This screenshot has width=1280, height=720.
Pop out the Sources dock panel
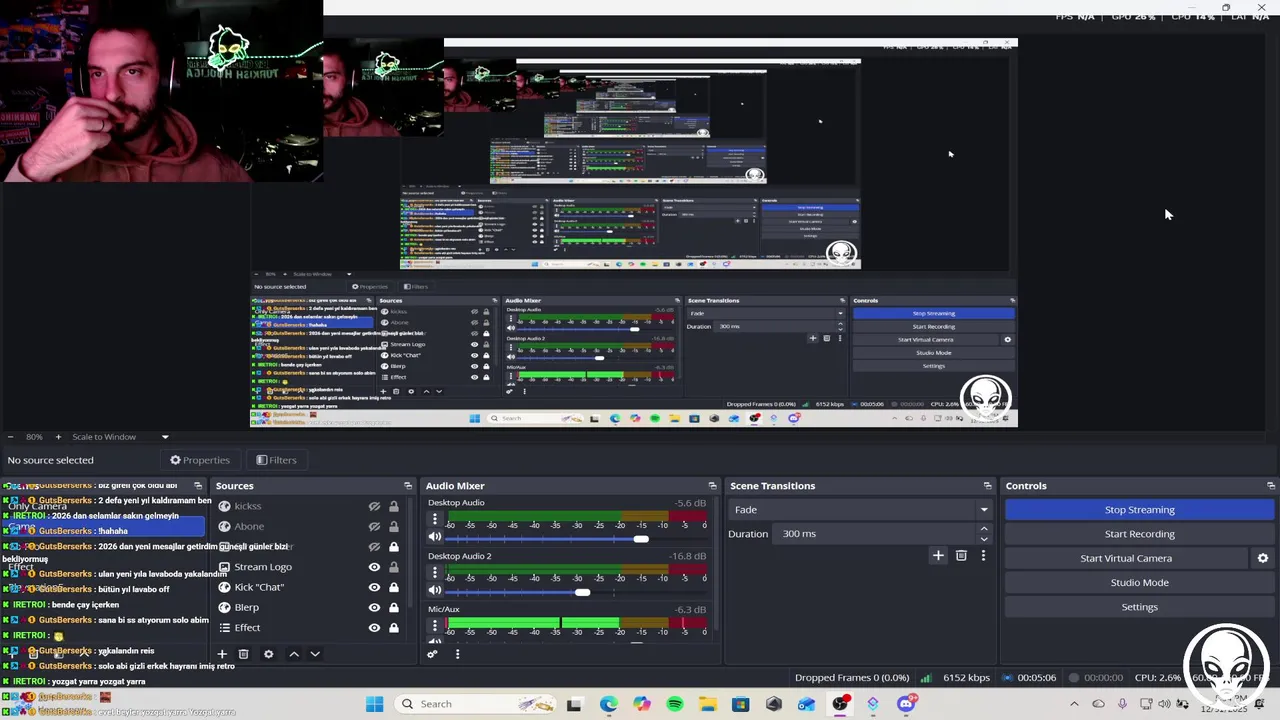408,486
